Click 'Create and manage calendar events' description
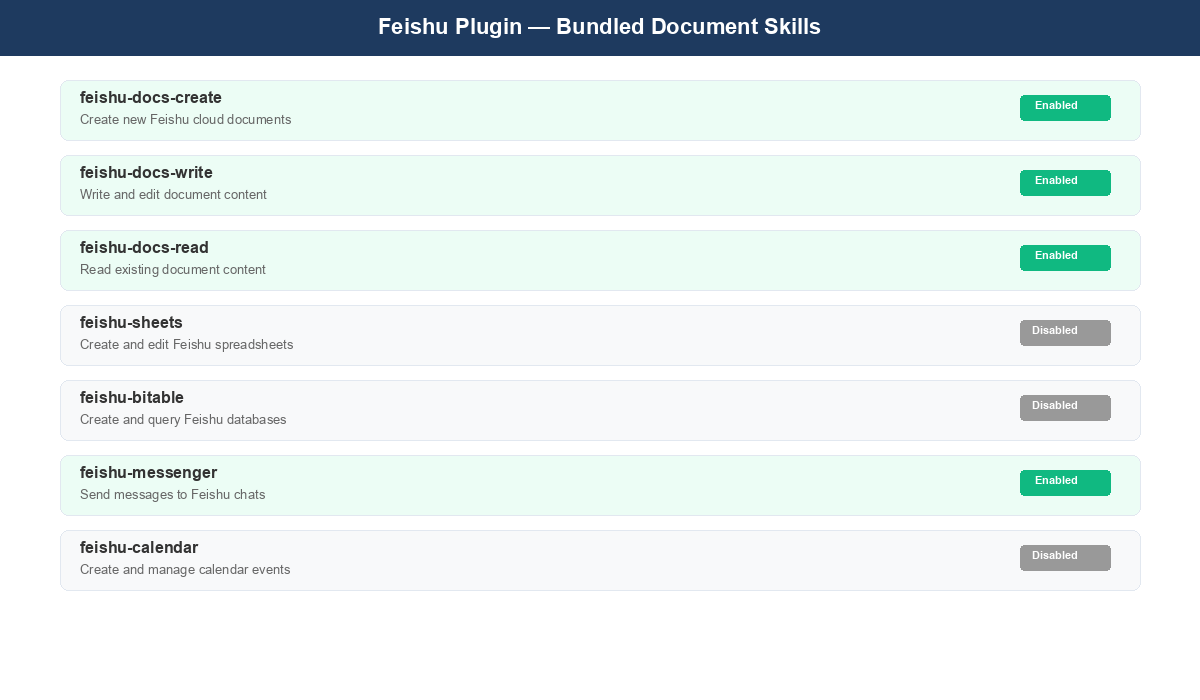 coord(185,570)
